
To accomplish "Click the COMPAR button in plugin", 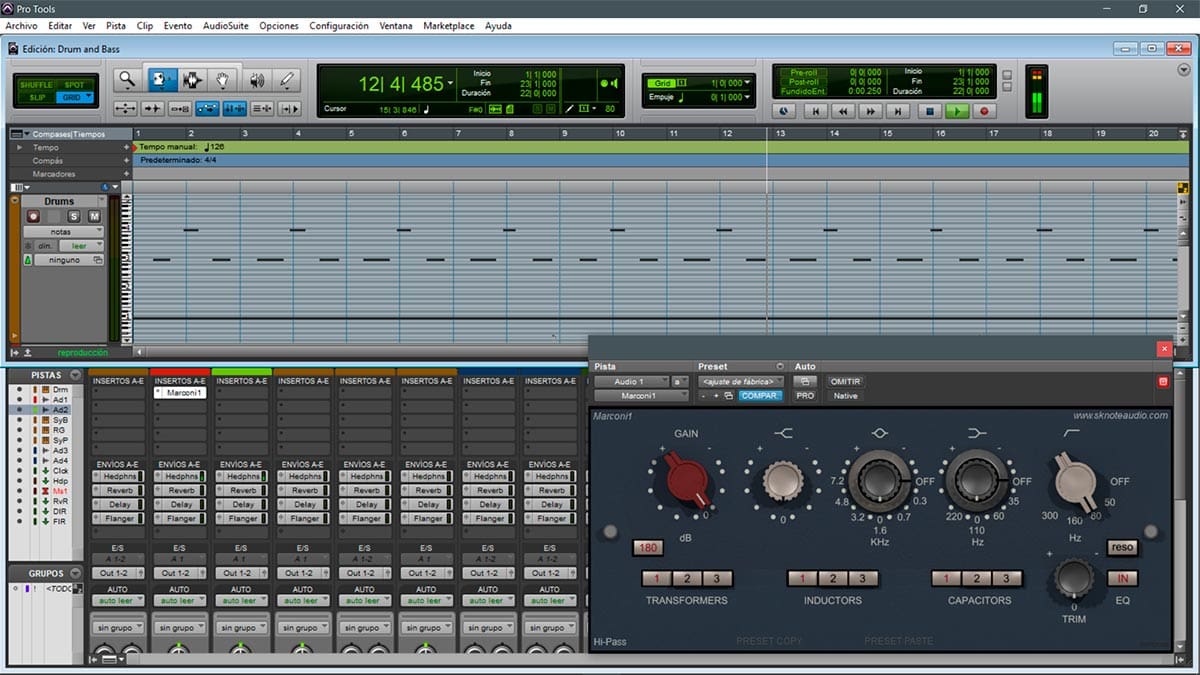I will tap(760, 396).
